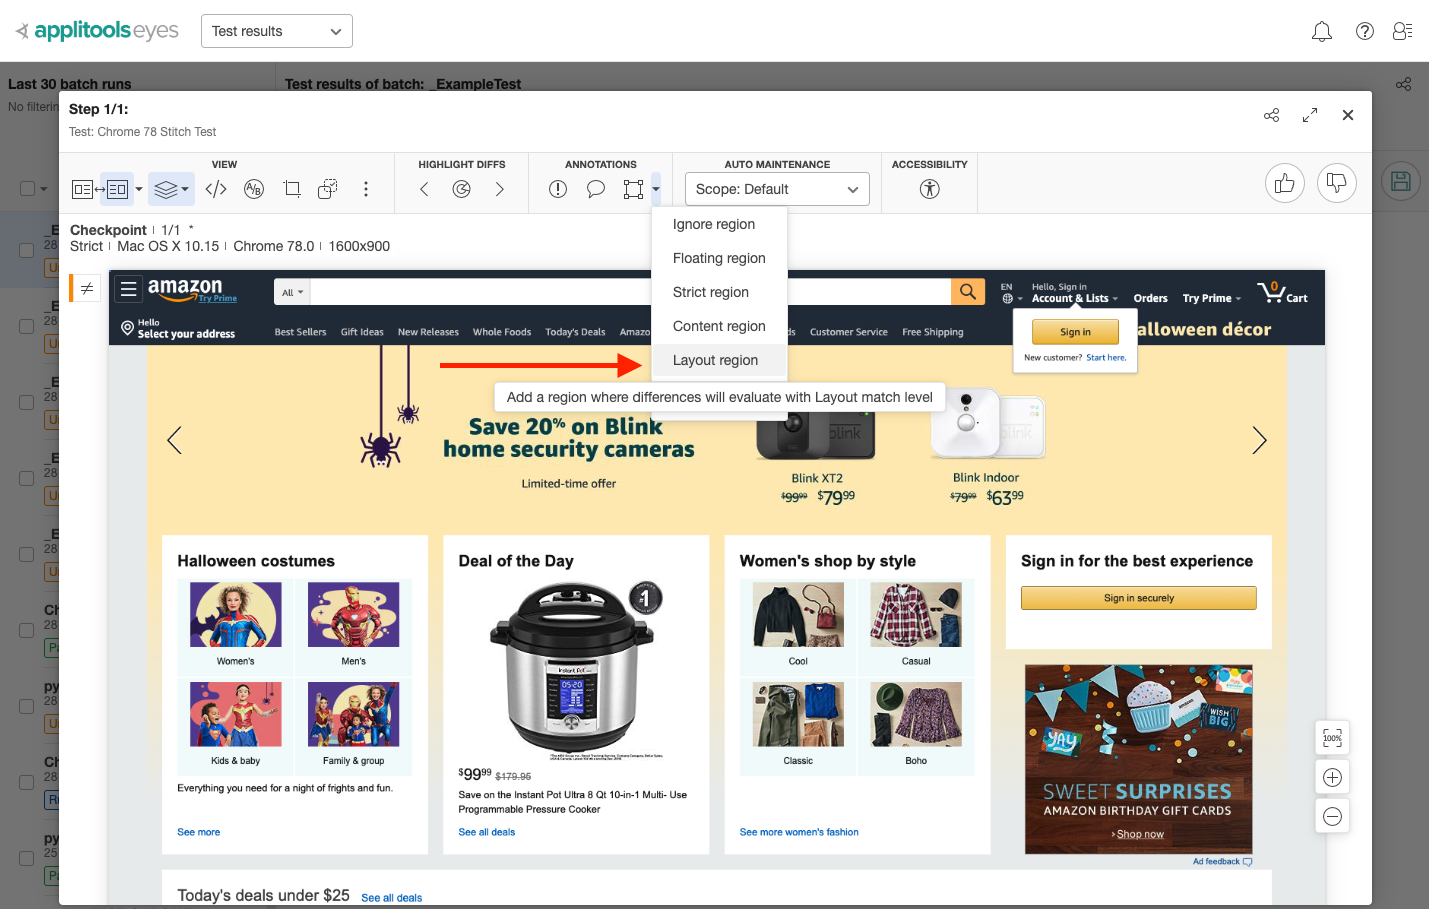The width and height of the screenshot is (1429, 909).
Task: Tick the second batch run checkbox
Action: click(x=27, y=326)
